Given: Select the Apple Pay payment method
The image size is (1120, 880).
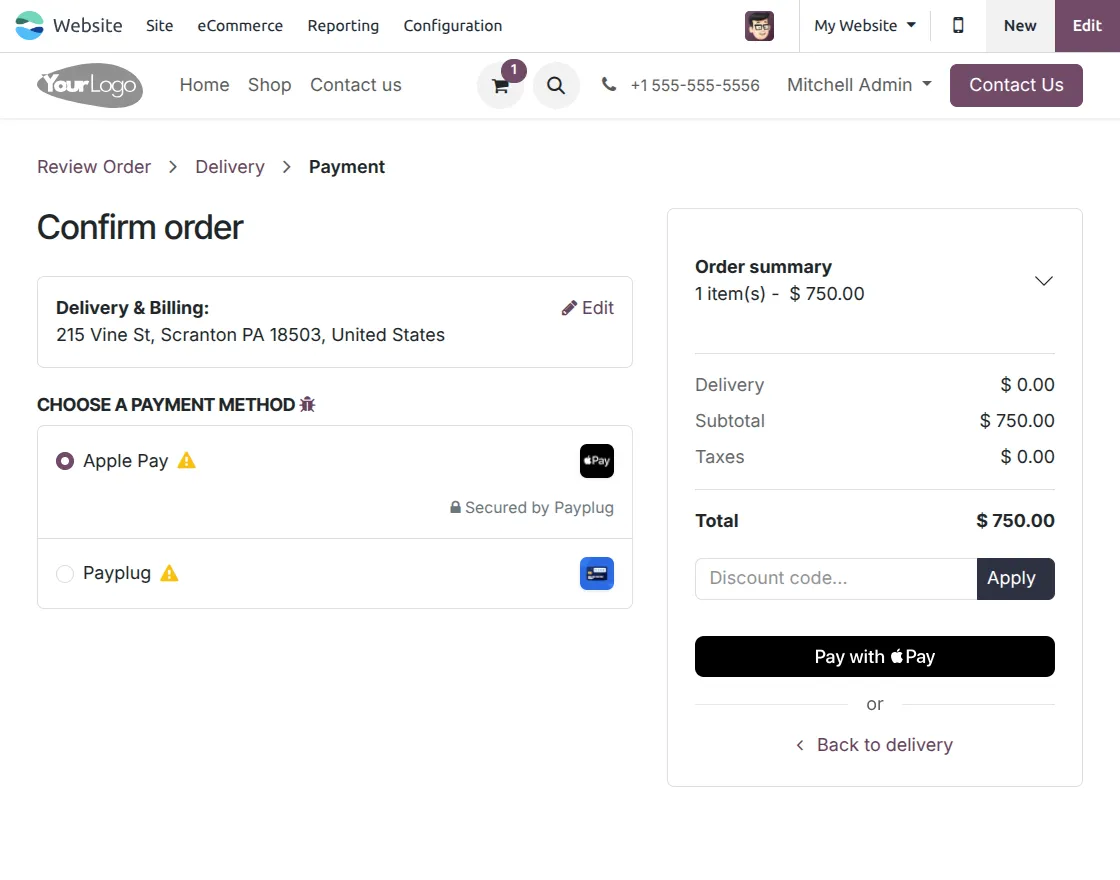Looking at the screenshot, I should (x=64, y=461).
